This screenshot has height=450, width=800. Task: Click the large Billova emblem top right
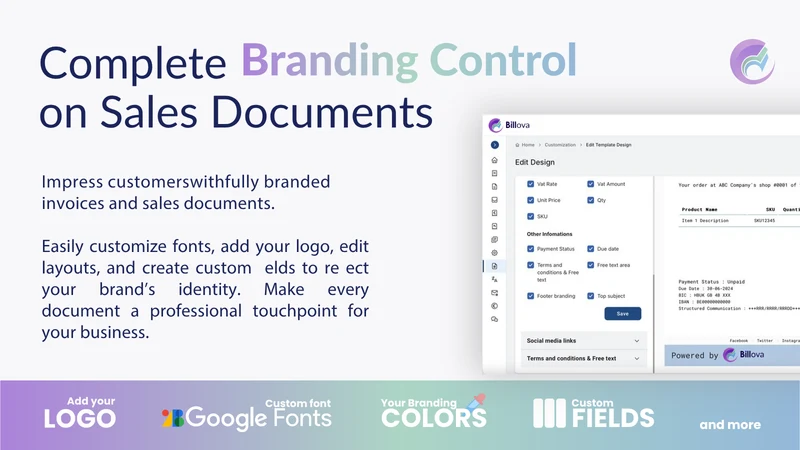(752, 62)
